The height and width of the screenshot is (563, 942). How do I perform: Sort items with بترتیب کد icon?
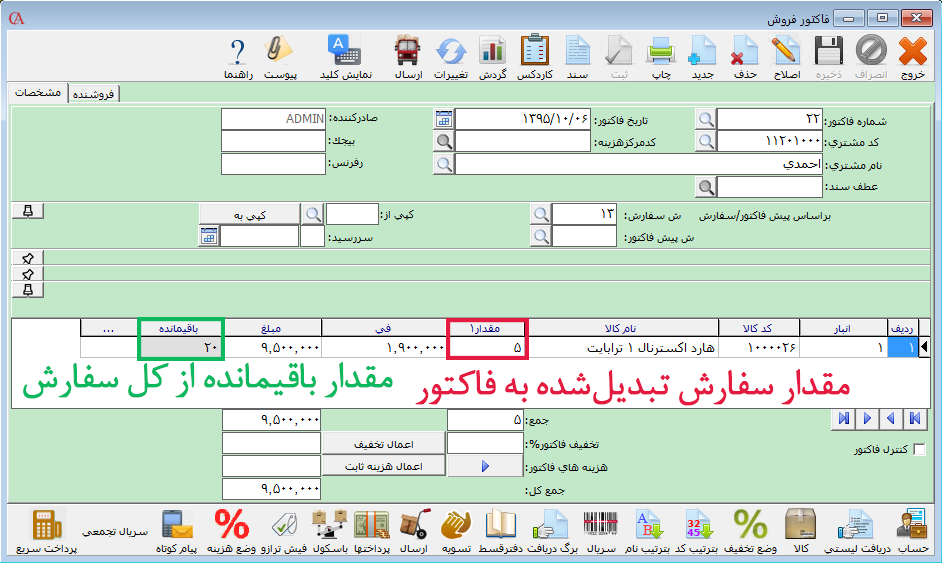coord(697,525)
